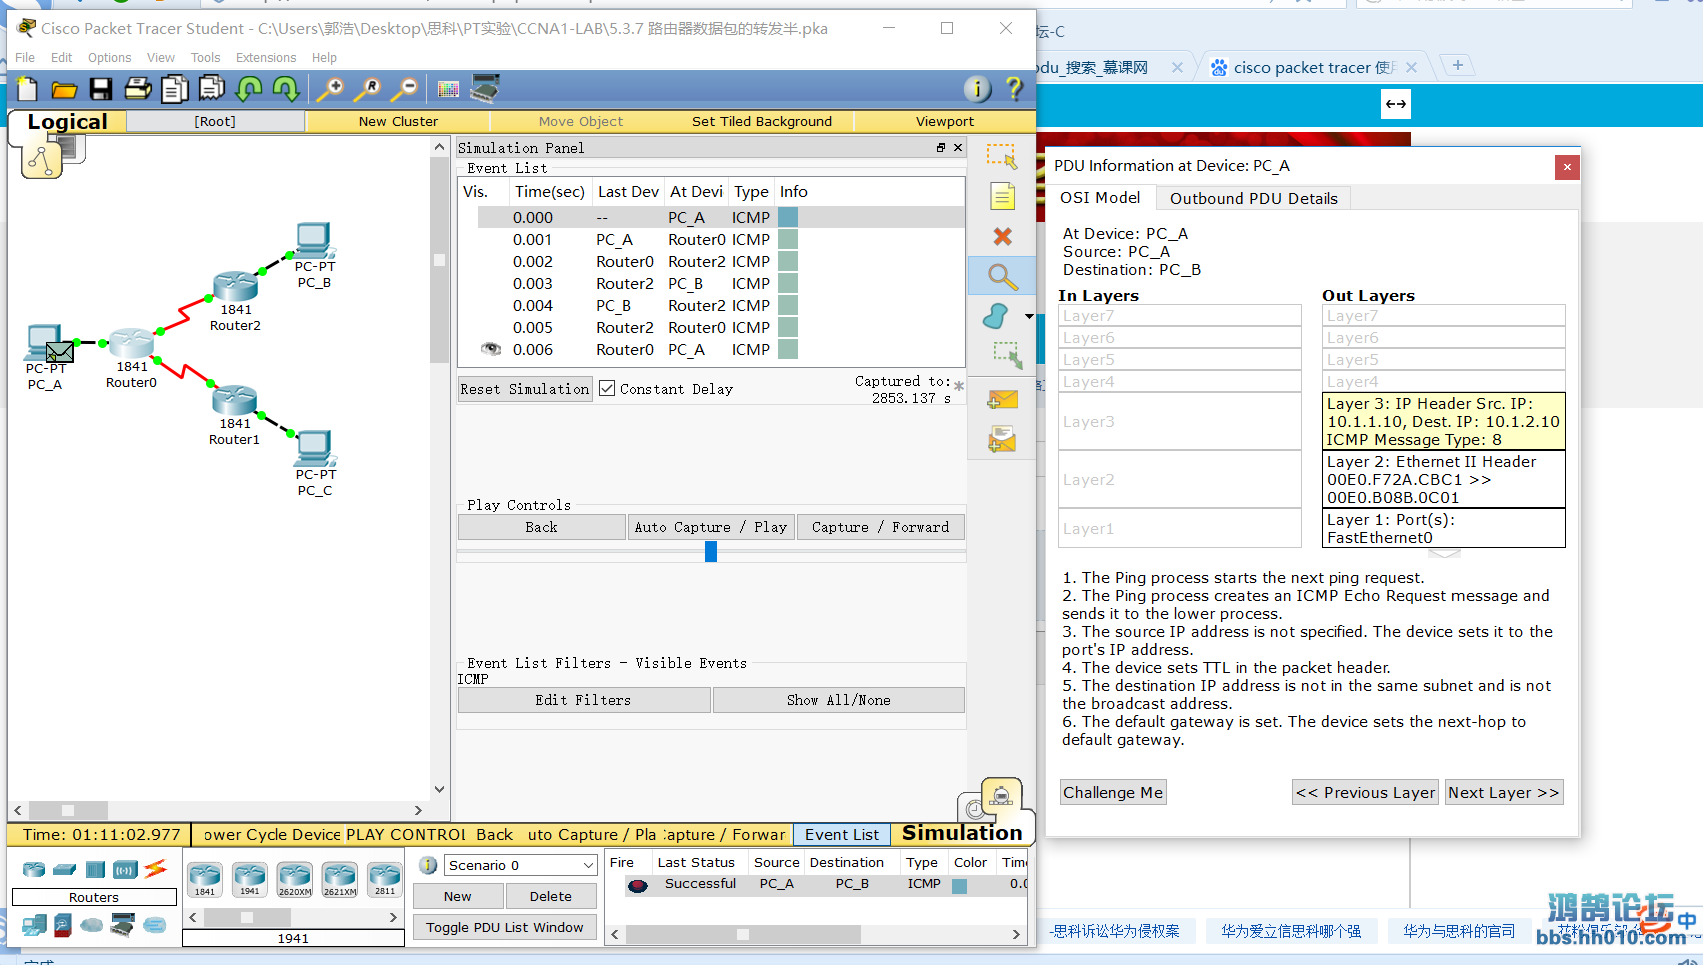1703x965 pixels.
Task: Pick the 1841 router model in device list
Action: pos(205,879)
